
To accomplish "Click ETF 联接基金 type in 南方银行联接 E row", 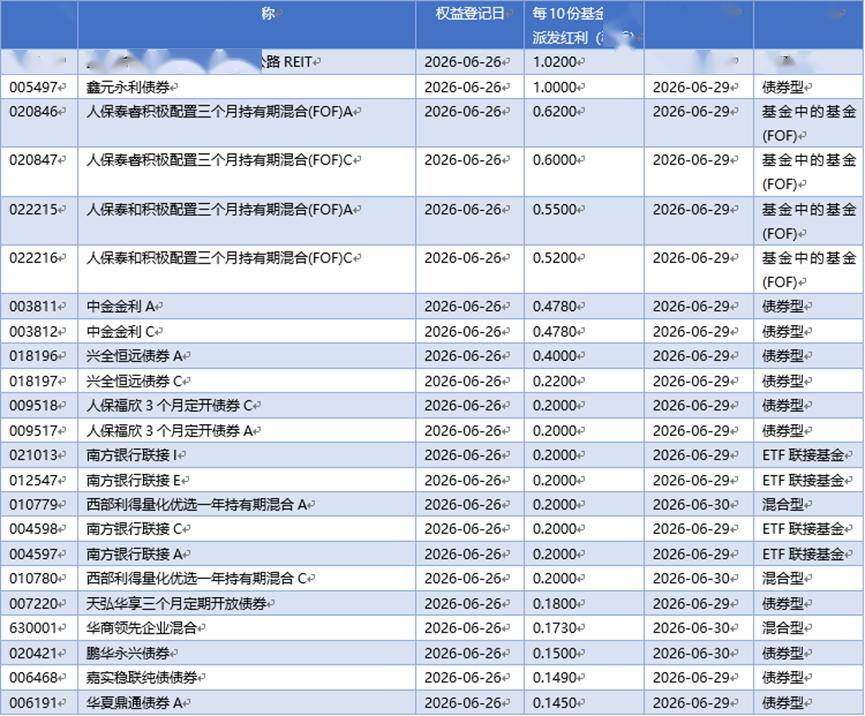I will coord(803,480).
